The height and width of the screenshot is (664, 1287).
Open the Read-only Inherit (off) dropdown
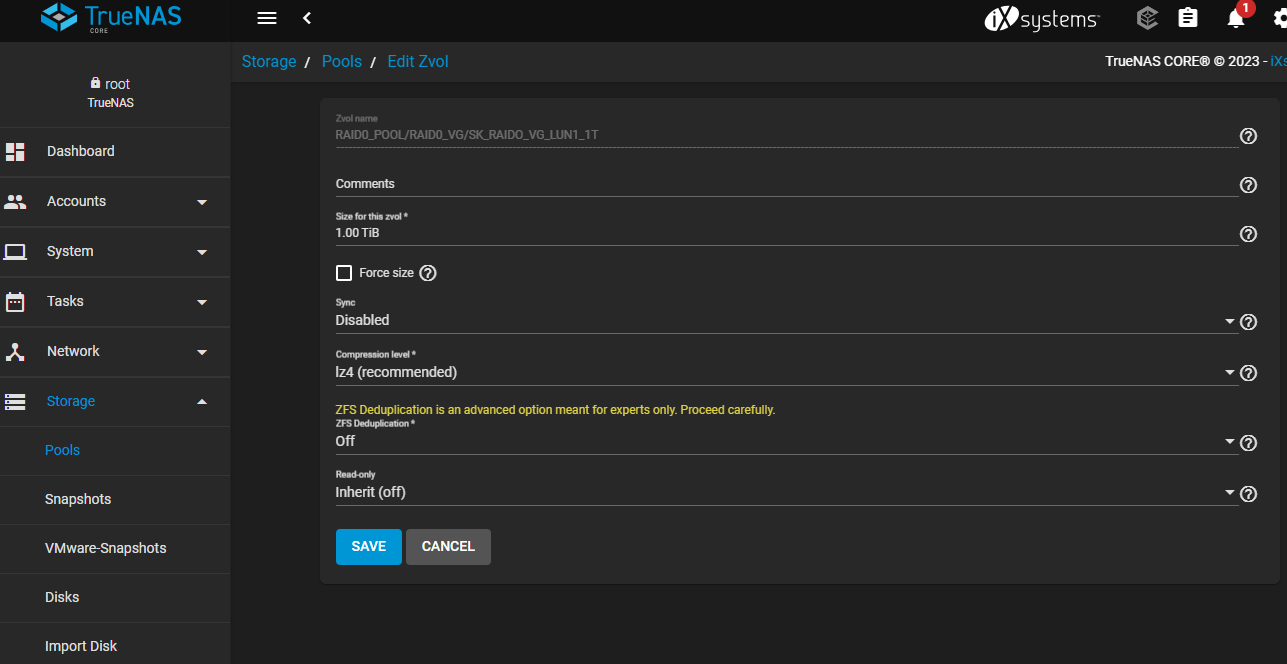(x=786, y=492)
